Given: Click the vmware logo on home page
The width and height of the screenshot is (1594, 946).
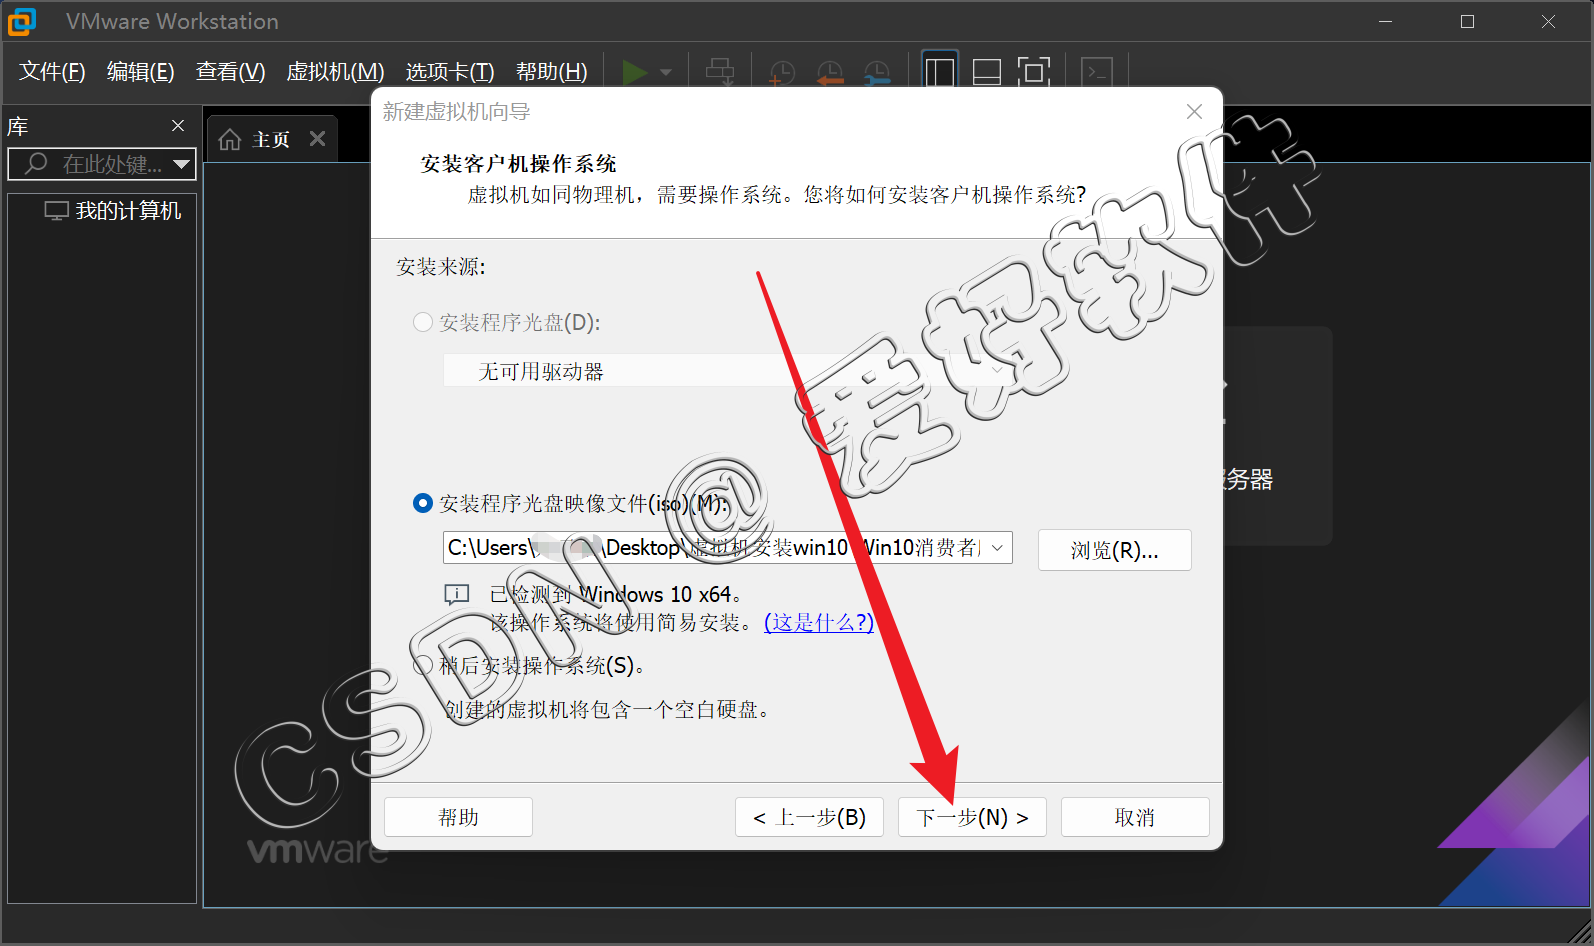Looking at the screenshot, I should (317, 851).
